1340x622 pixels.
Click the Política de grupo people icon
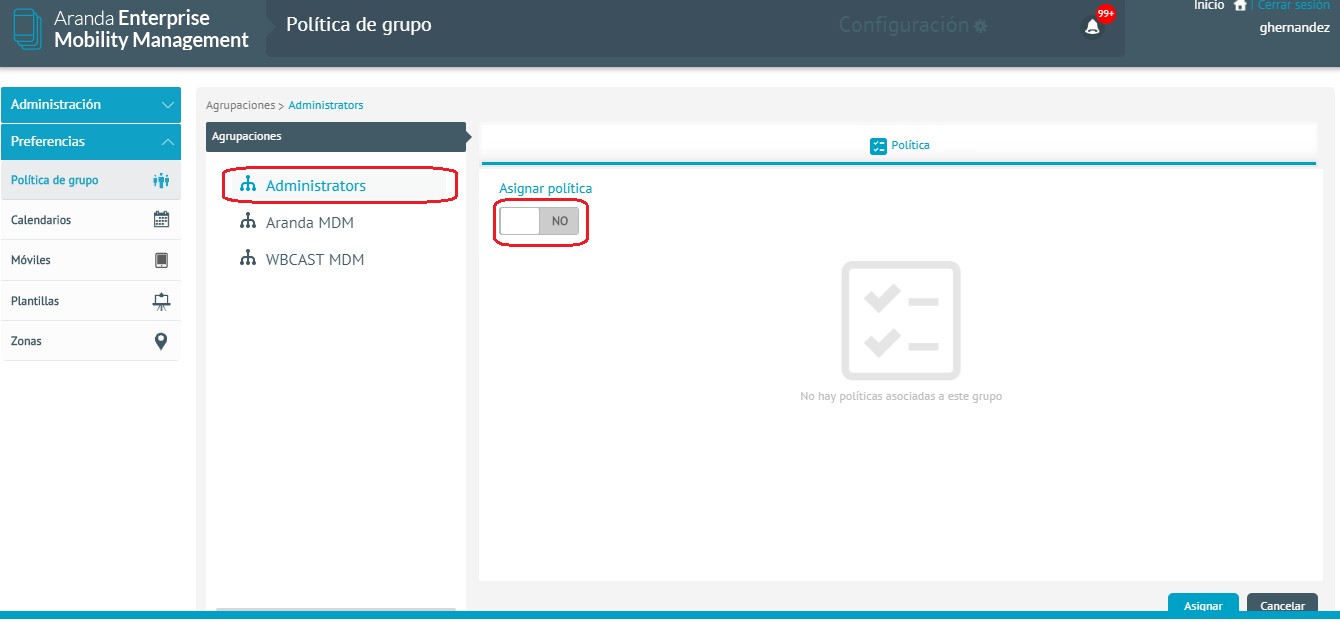point(161,180)
